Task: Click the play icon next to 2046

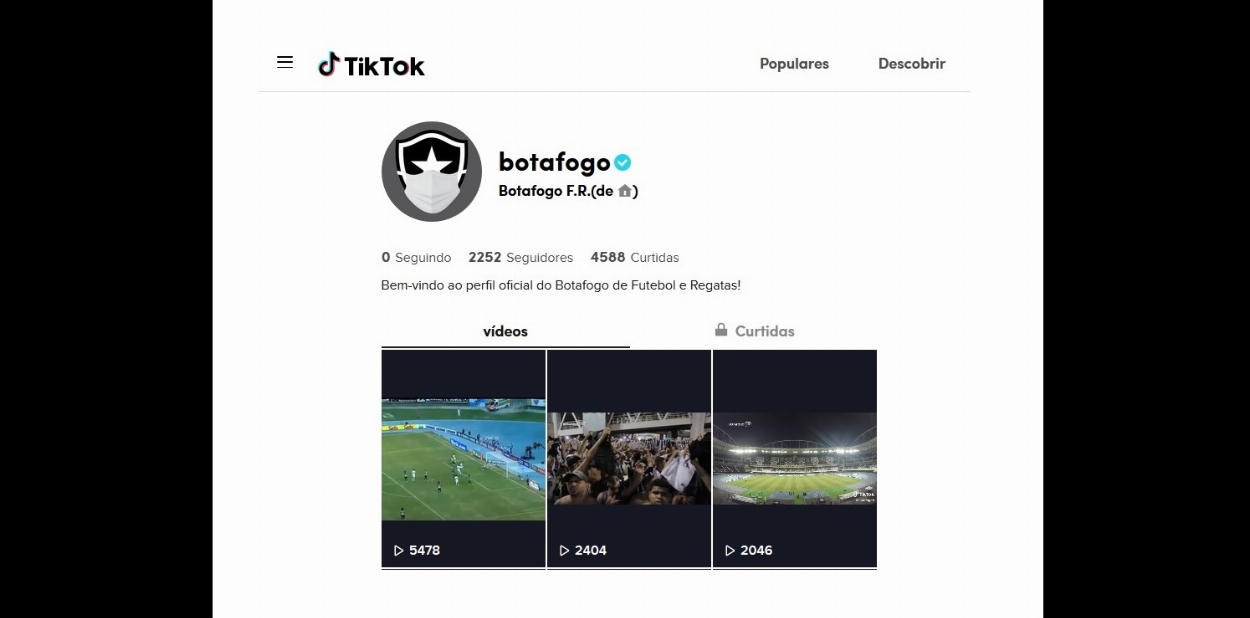Action: click(730, 551)
